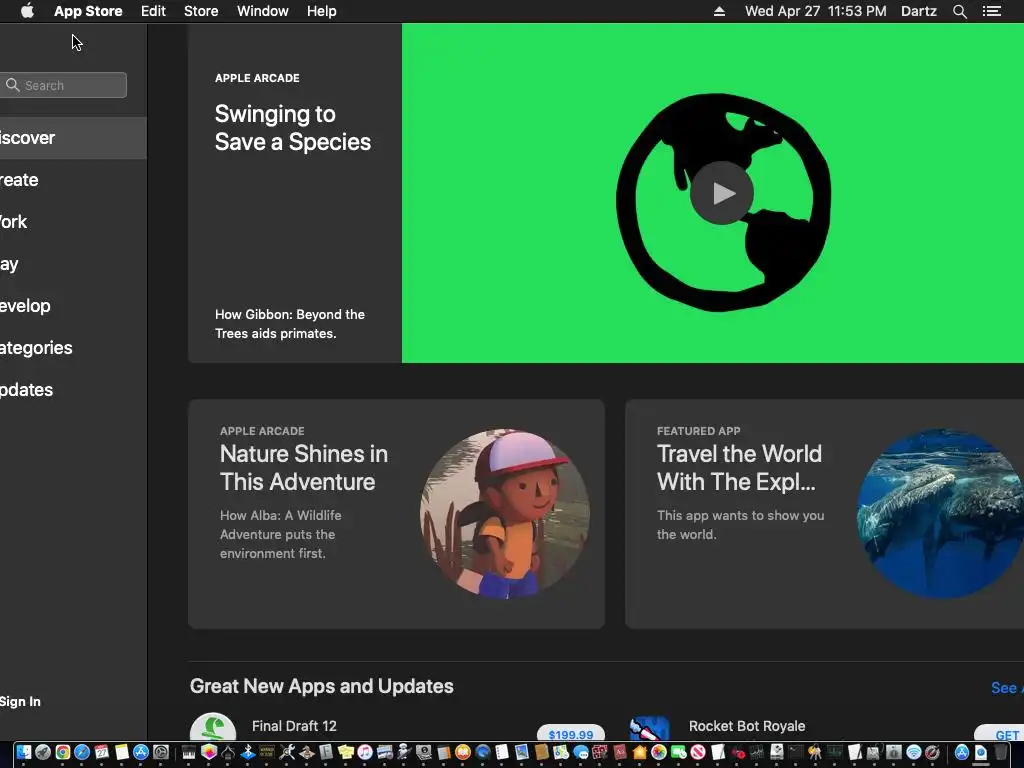Open Stickies from the Dock
Screen dimensions: 1024x768
[x=345, y=752]
